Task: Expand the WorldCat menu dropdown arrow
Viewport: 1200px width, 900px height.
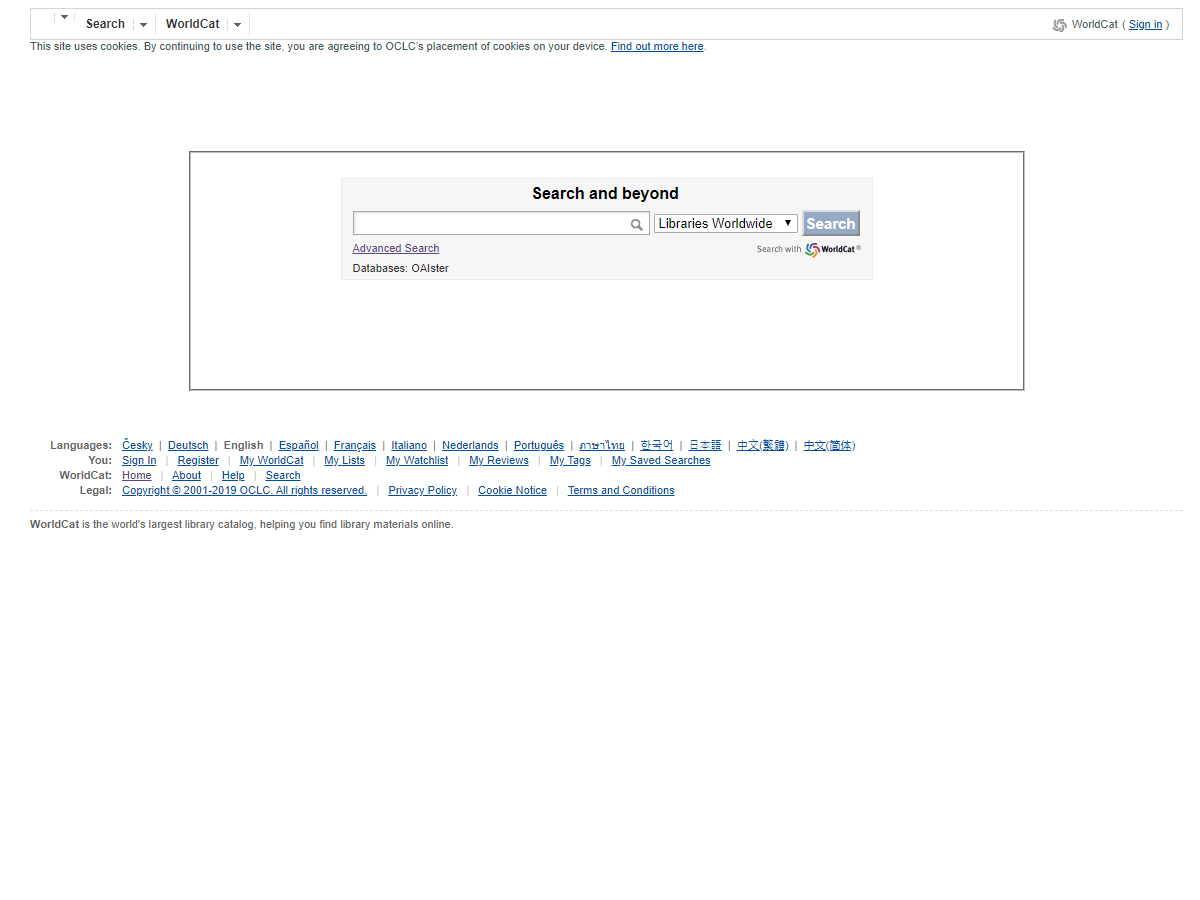Action: point(237,25)
